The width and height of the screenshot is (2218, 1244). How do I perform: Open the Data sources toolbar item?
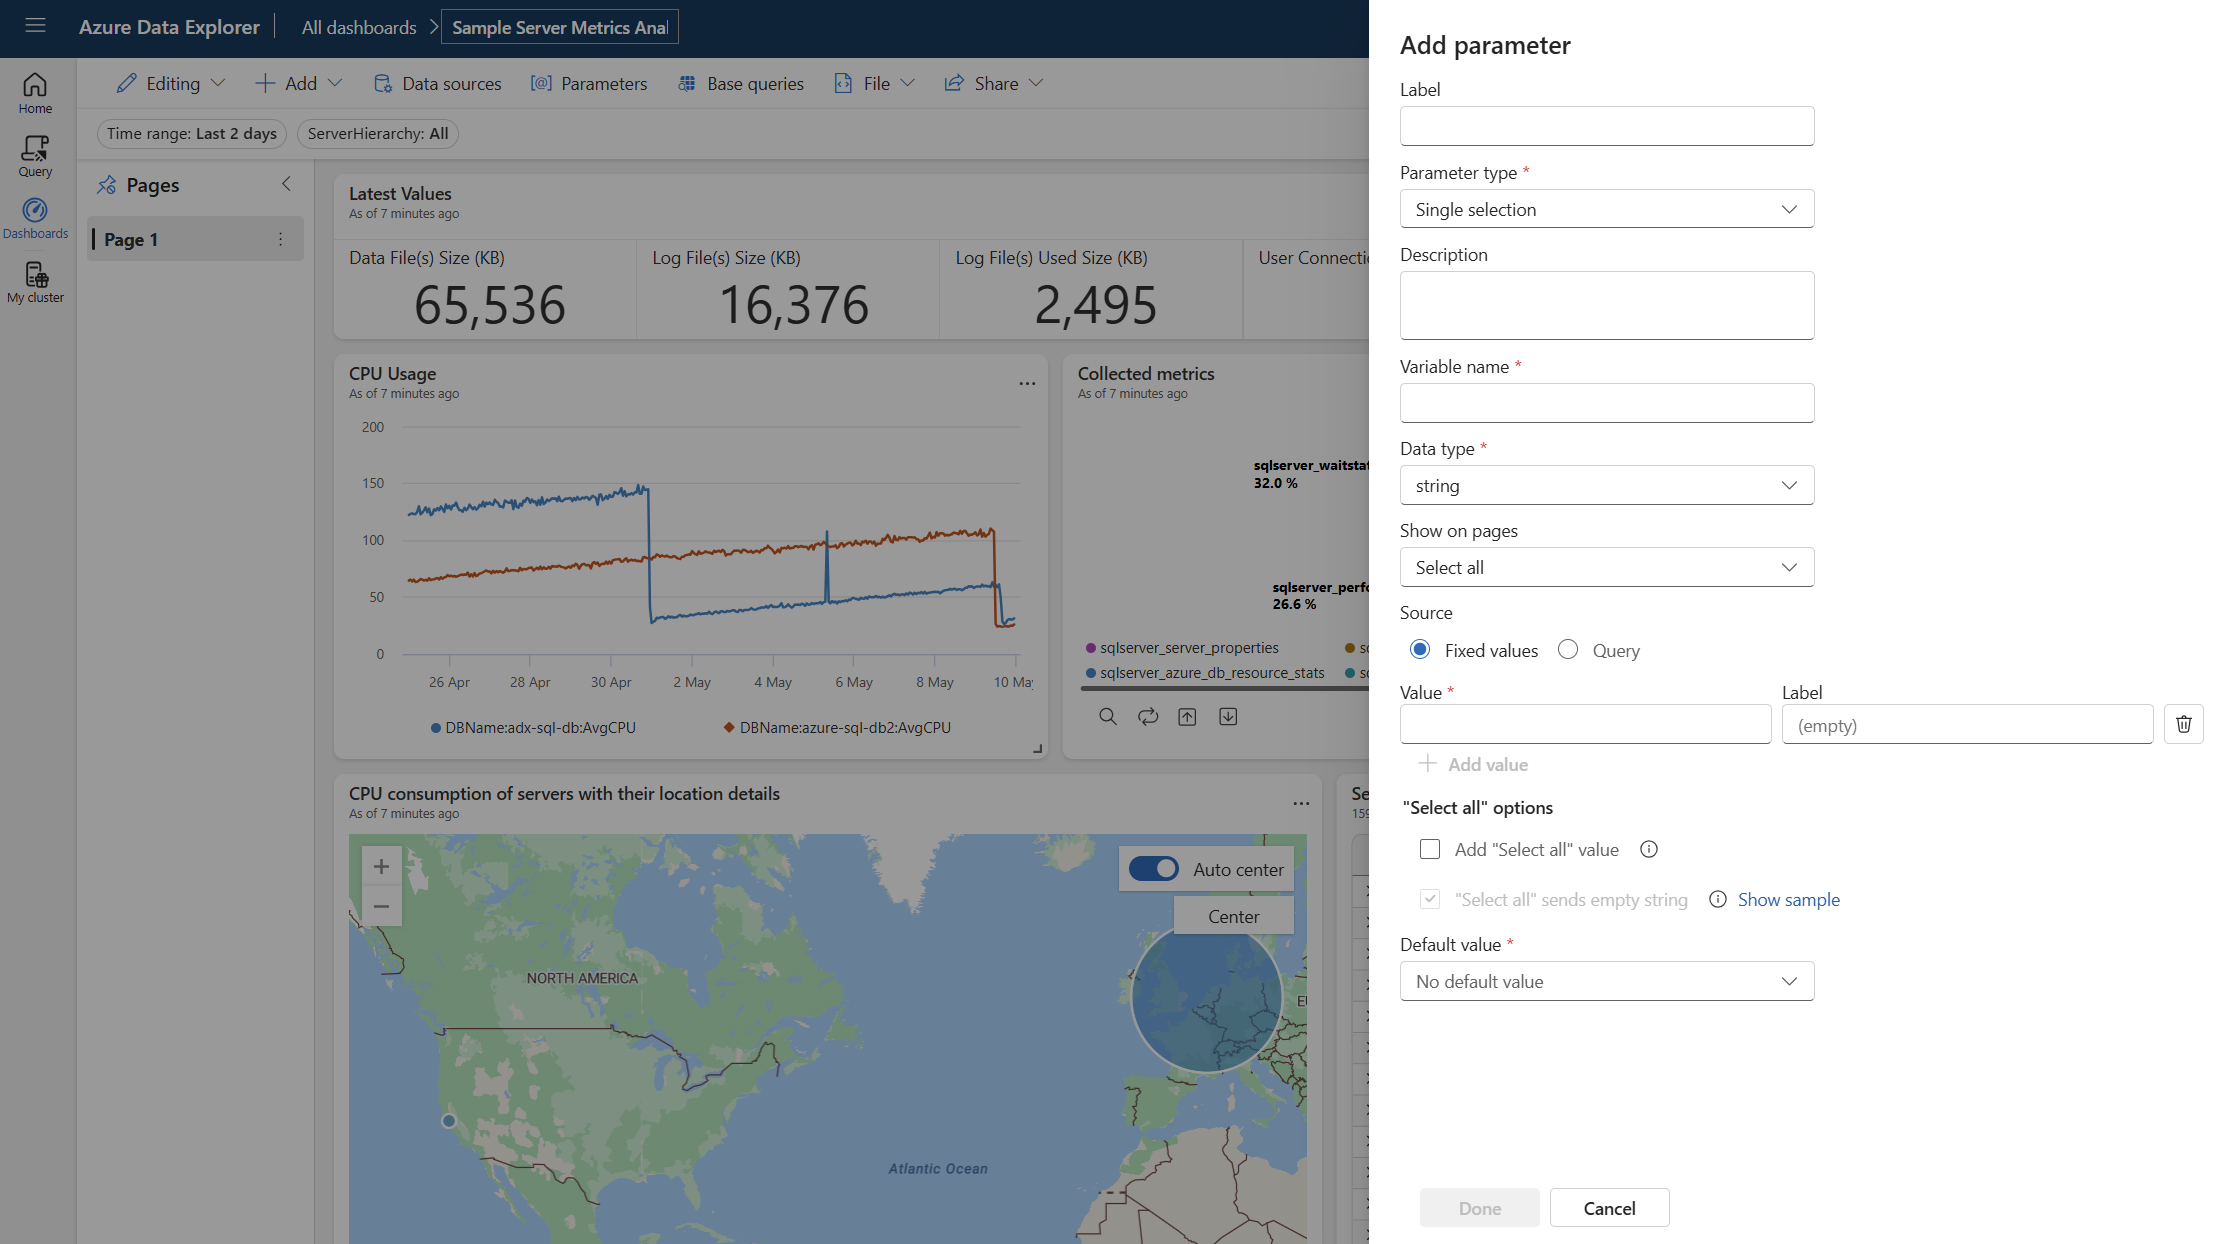click(x=437, y=84)
